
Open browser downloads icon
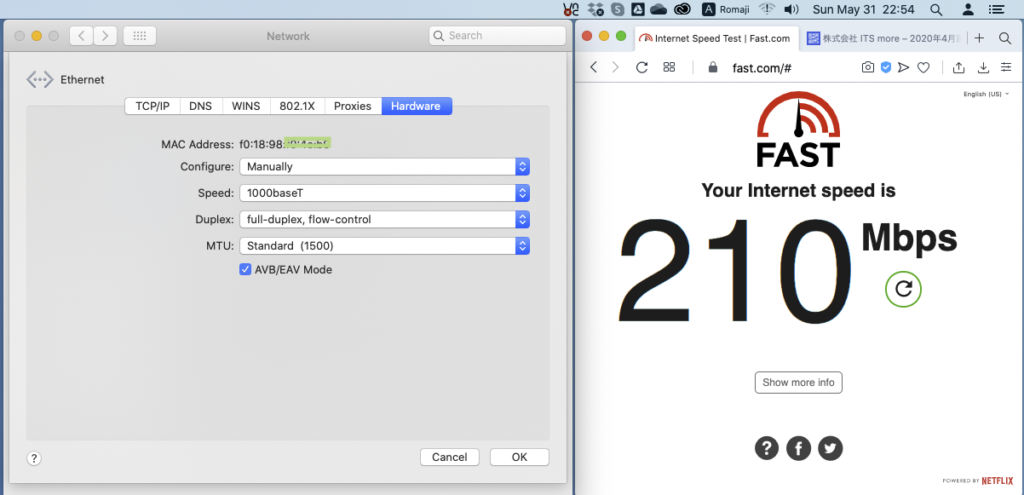click(x=983, y=68)
